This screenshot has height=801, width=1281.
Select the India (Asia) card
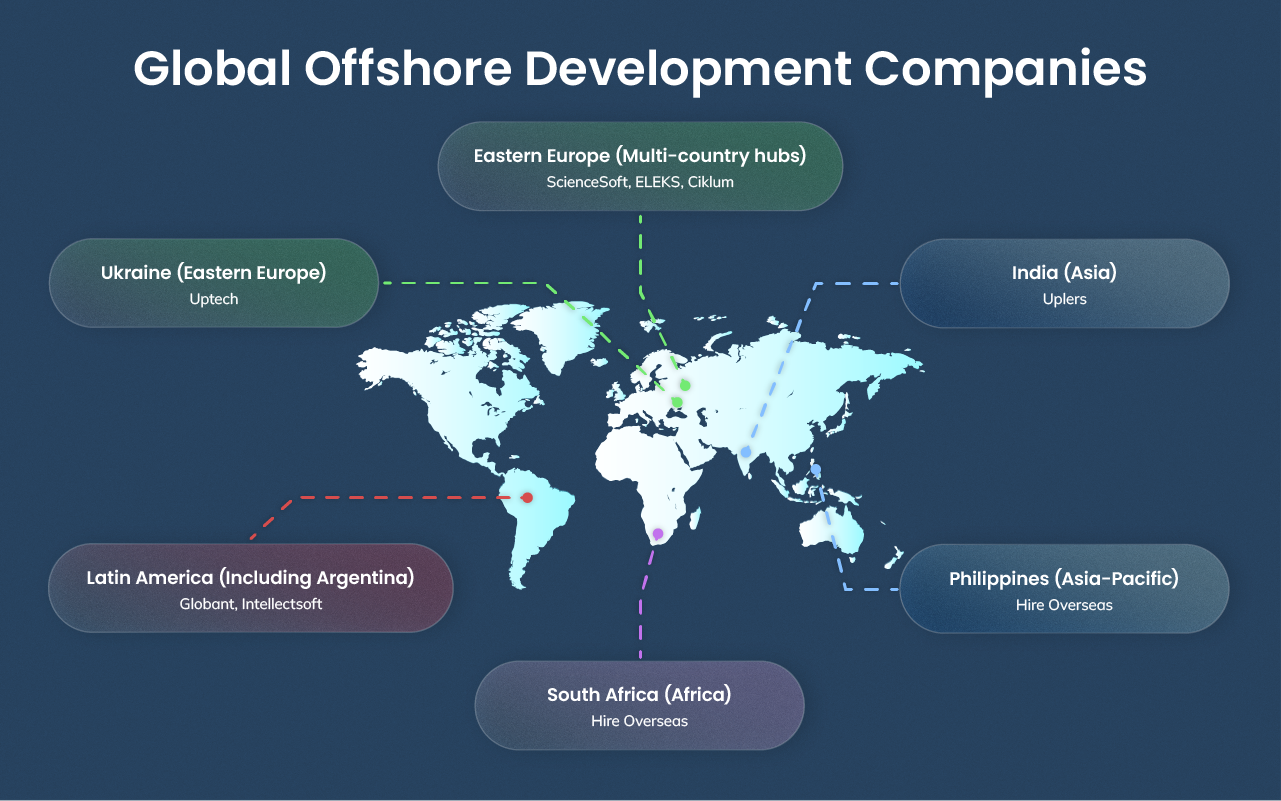[1064, 283]
